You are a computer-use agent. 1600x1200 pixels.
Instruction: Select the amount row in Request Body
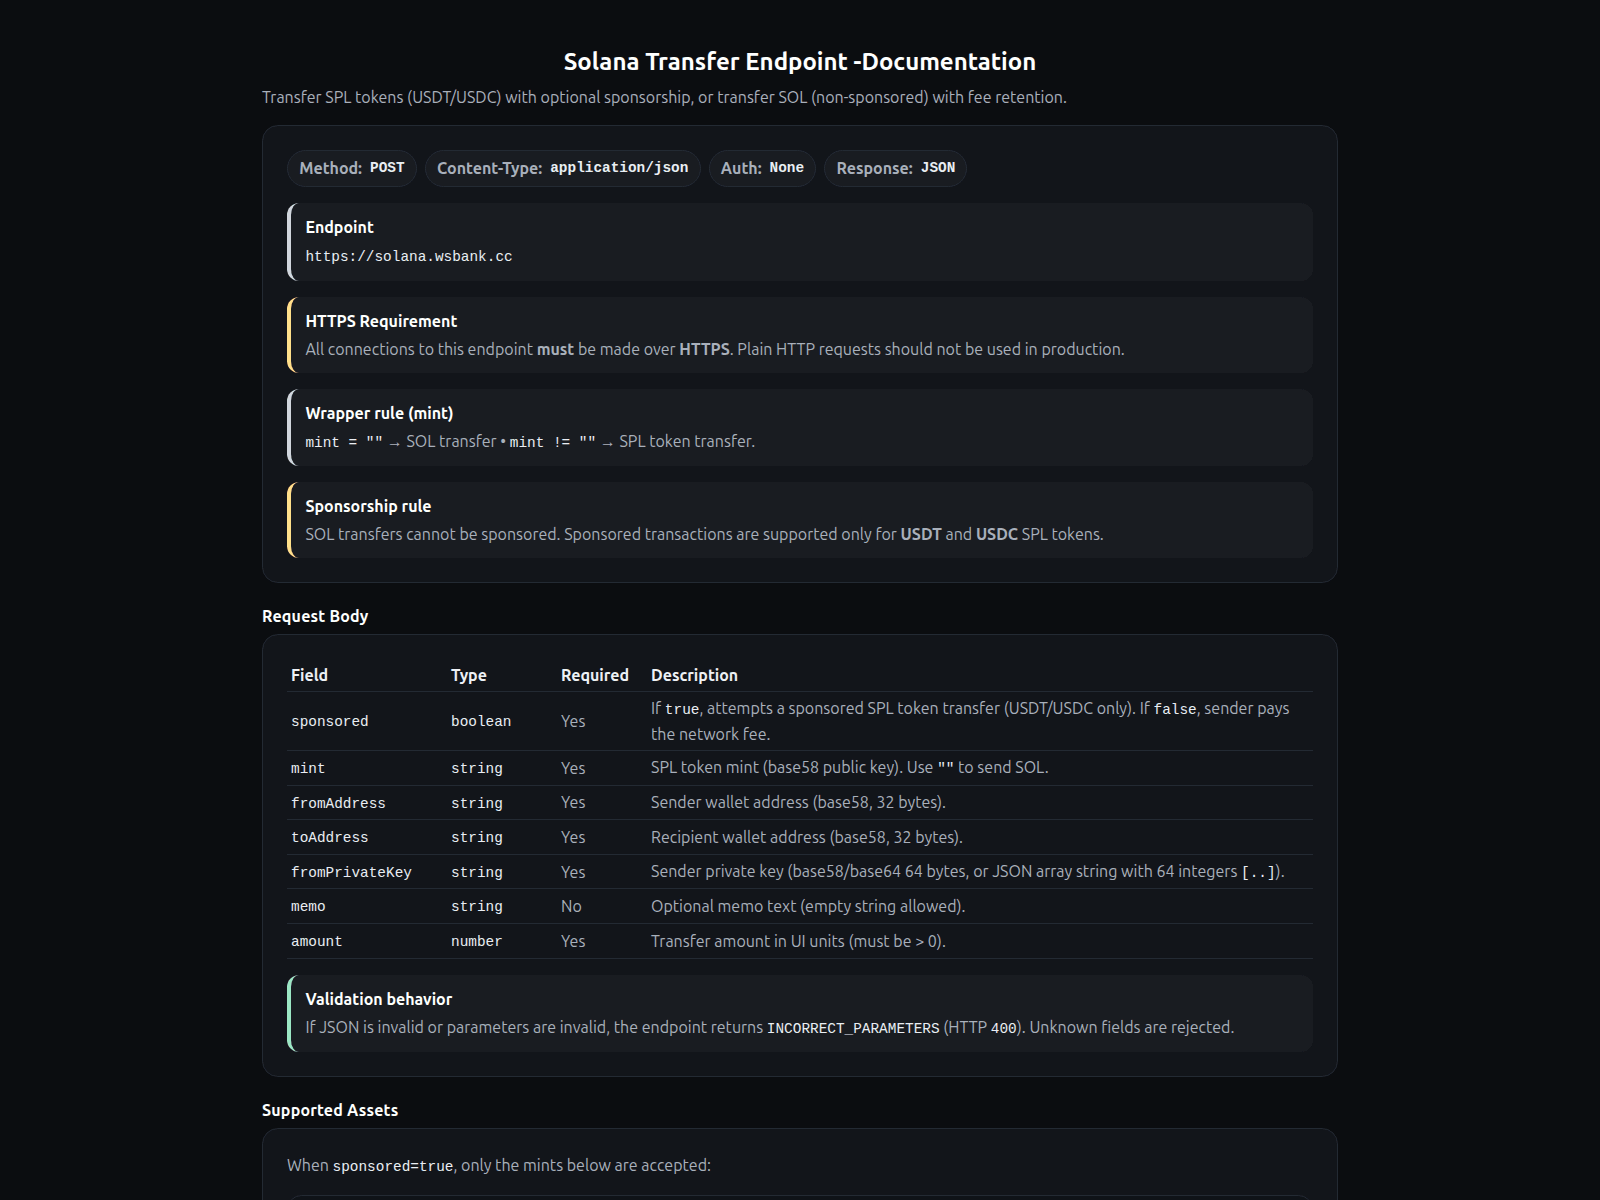316,940
